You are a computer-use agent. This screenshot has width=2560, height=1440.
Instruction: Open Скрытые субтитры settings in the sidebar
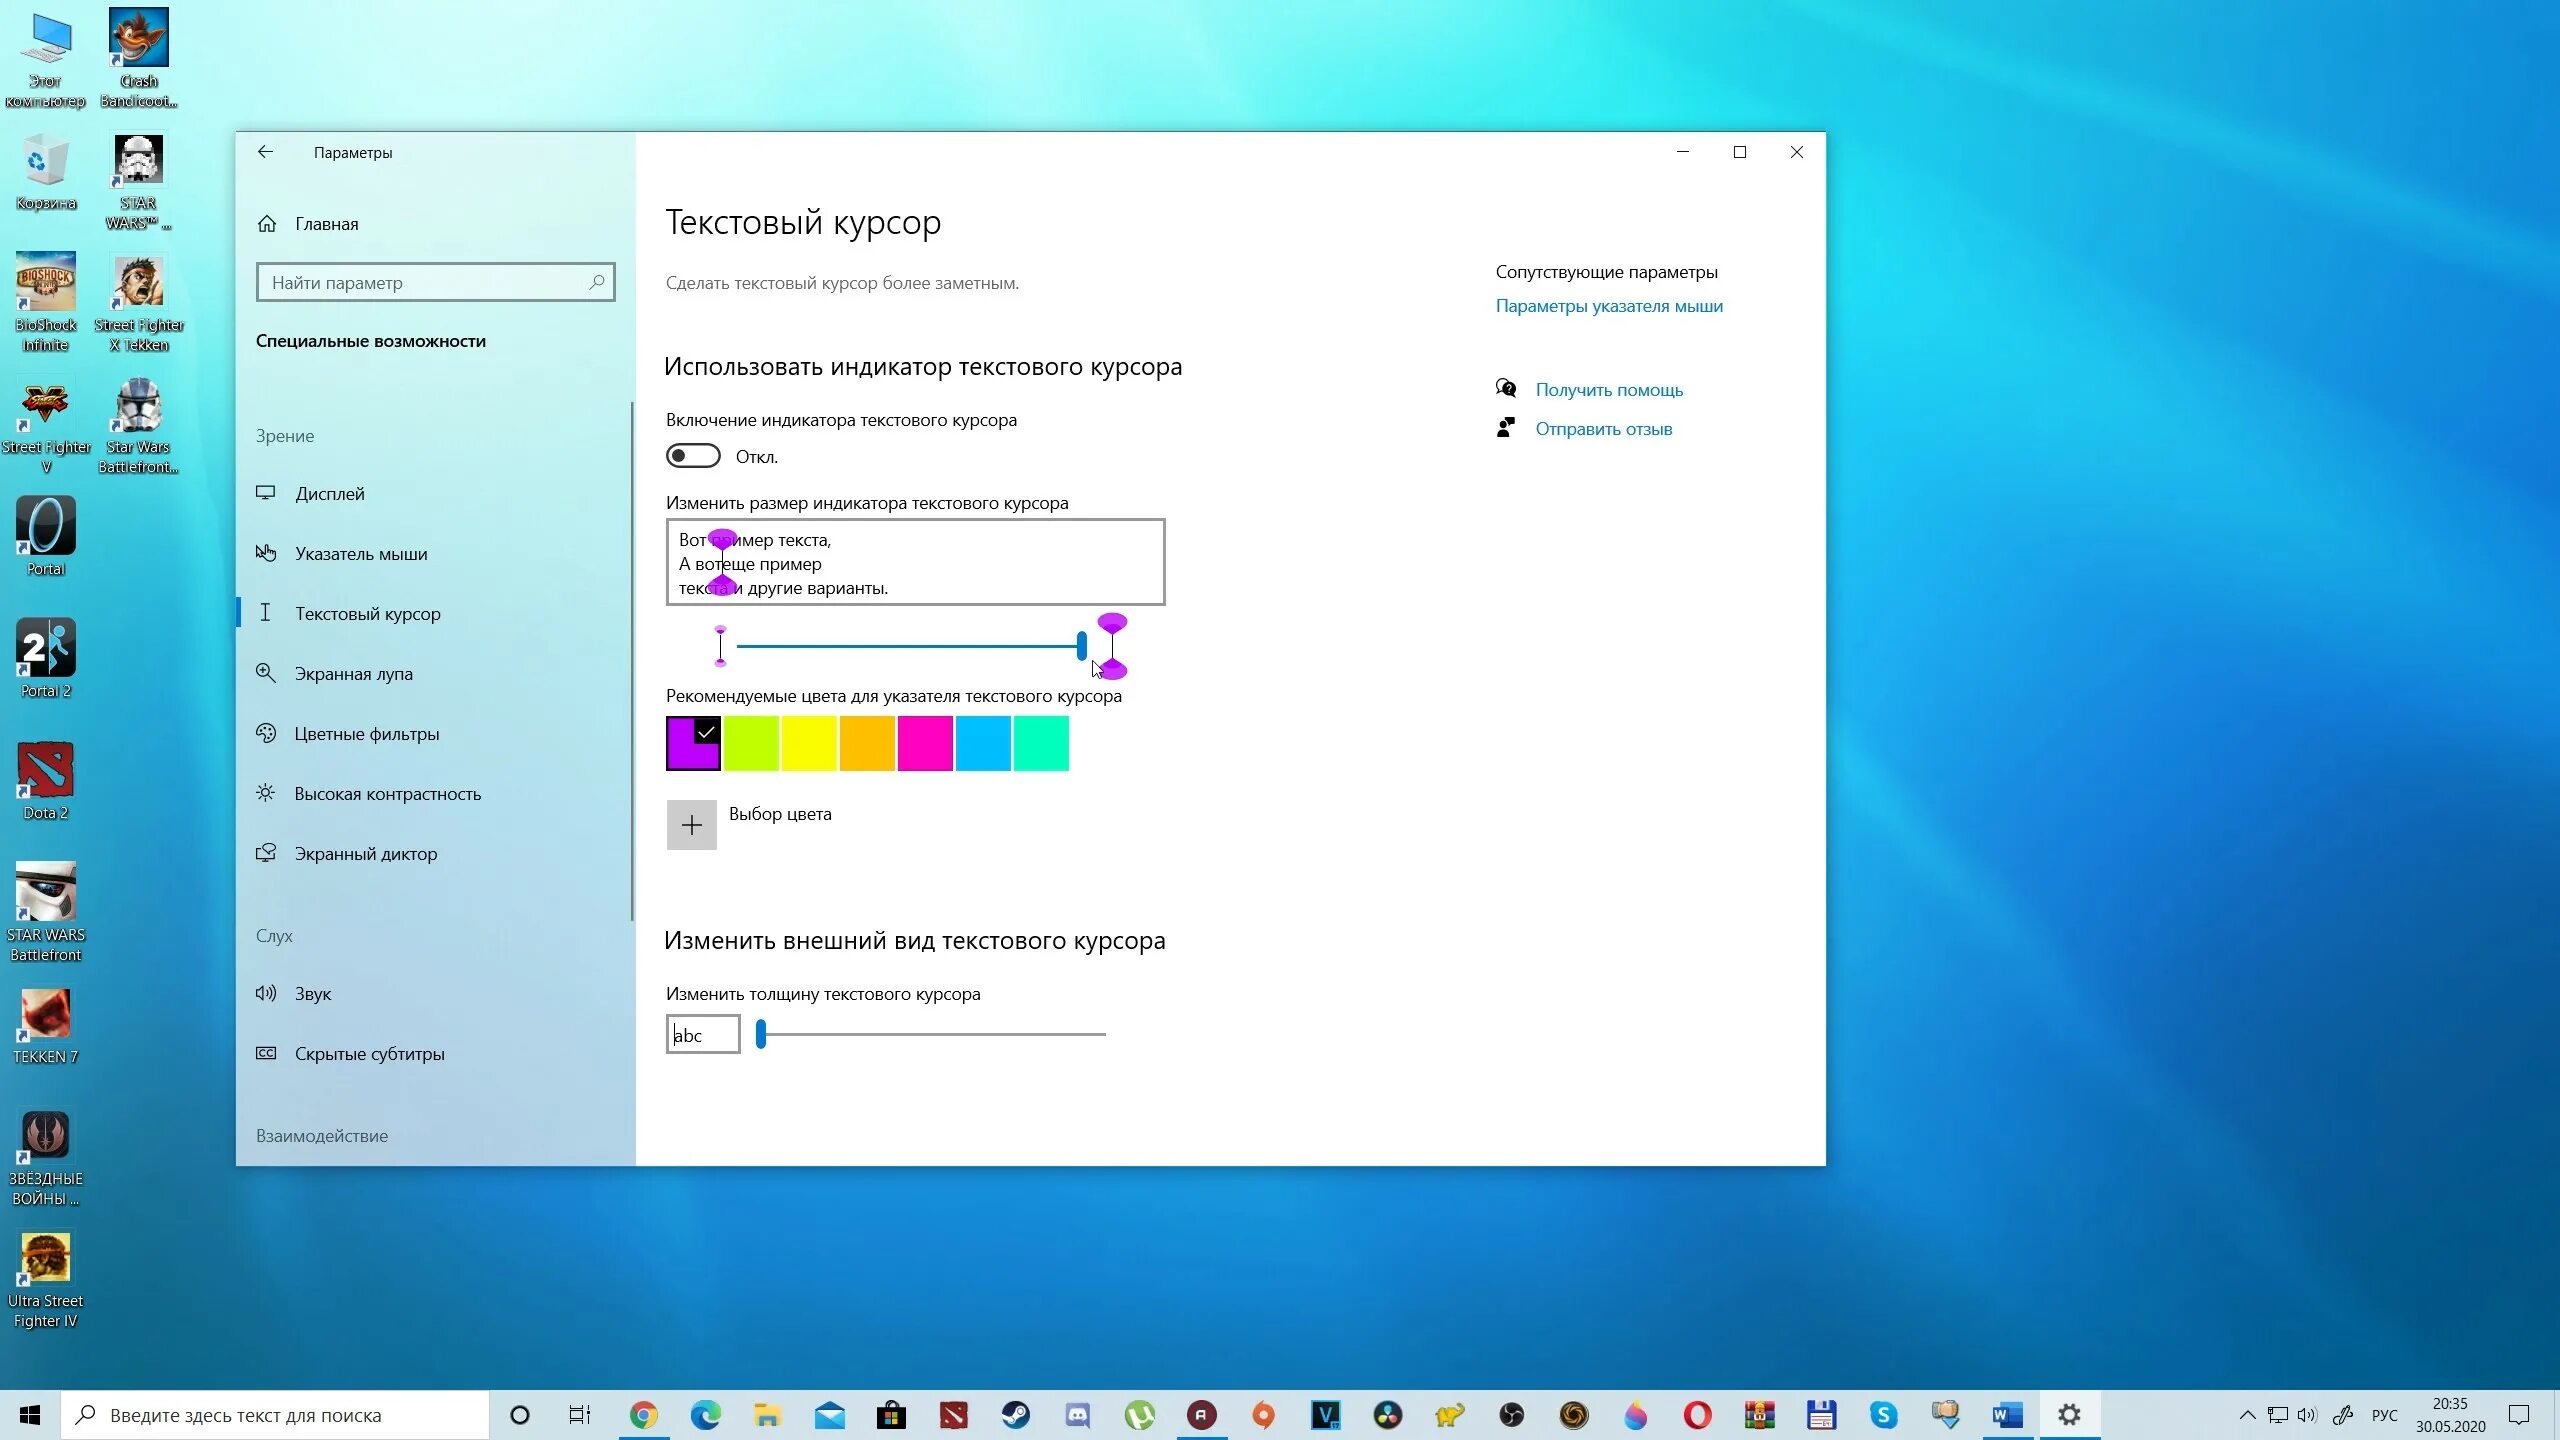368,1053
